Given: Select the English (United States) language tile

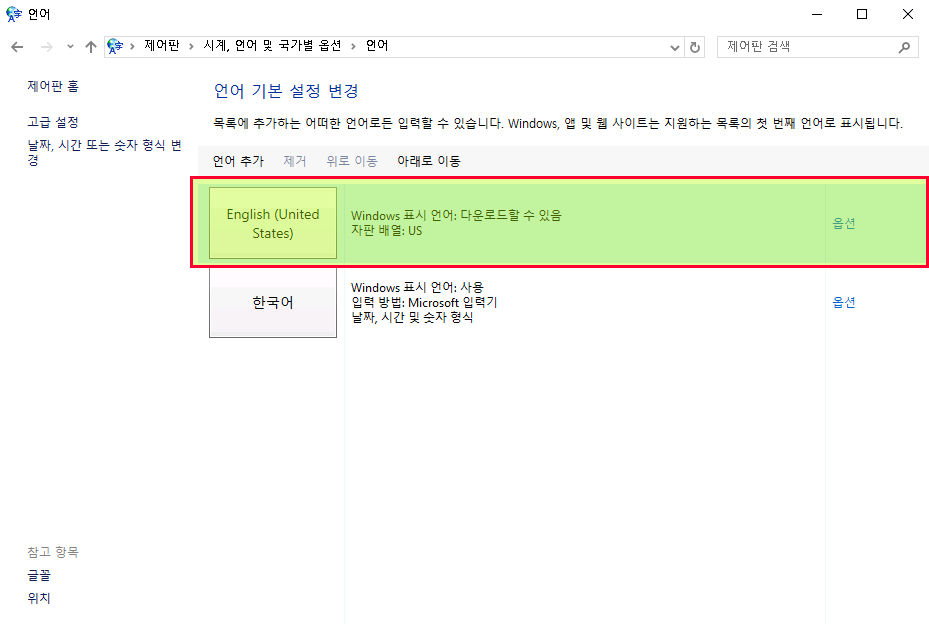Looking at the screenshot, I should (x=273, y=223).
